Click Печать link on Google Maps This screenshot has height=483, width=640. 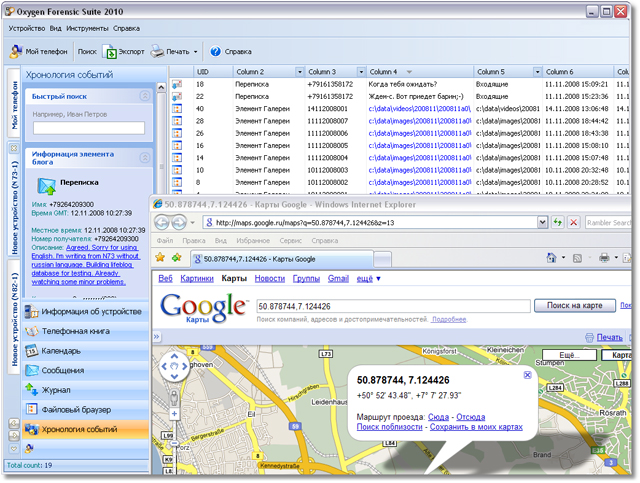(x=609, y=337)
